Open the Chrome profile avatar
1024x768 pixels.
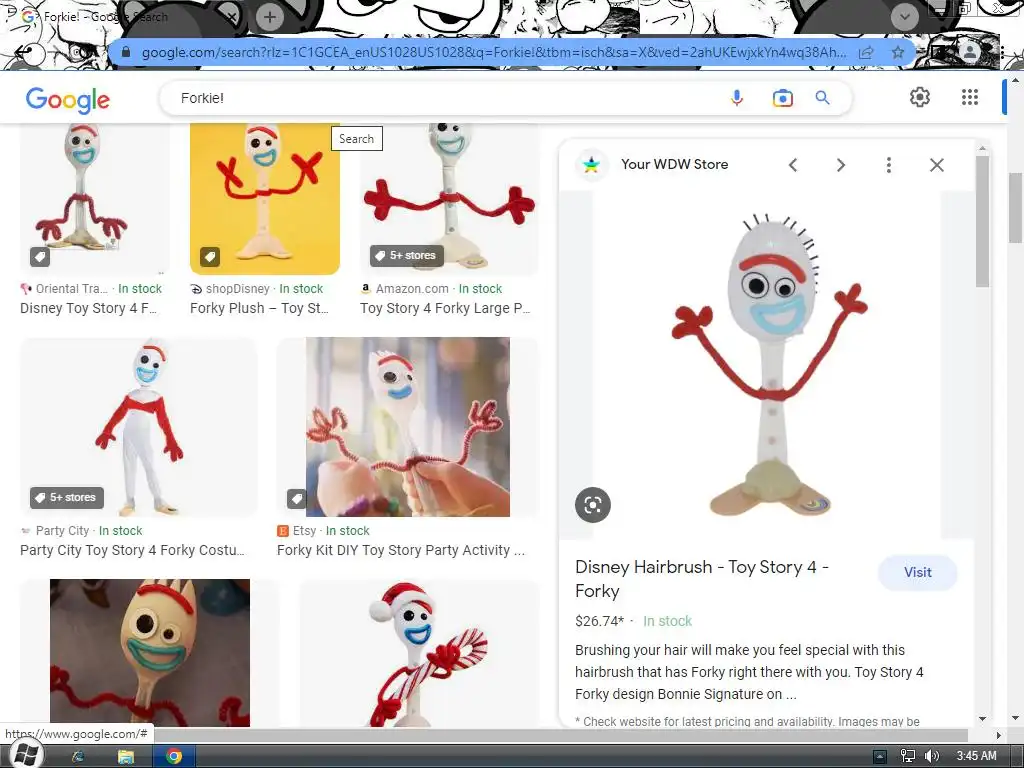pos(970,52)
